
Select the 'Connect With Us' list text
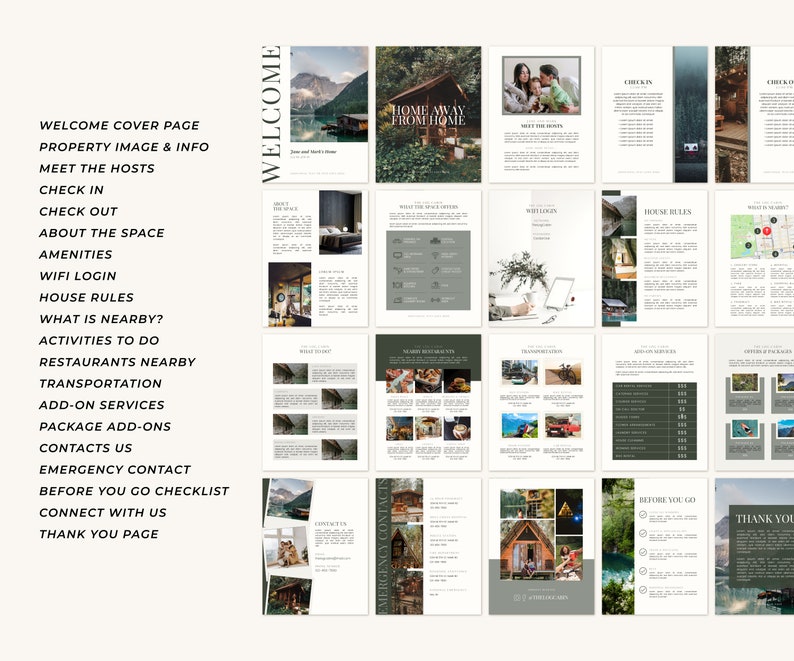coord(103,513)
